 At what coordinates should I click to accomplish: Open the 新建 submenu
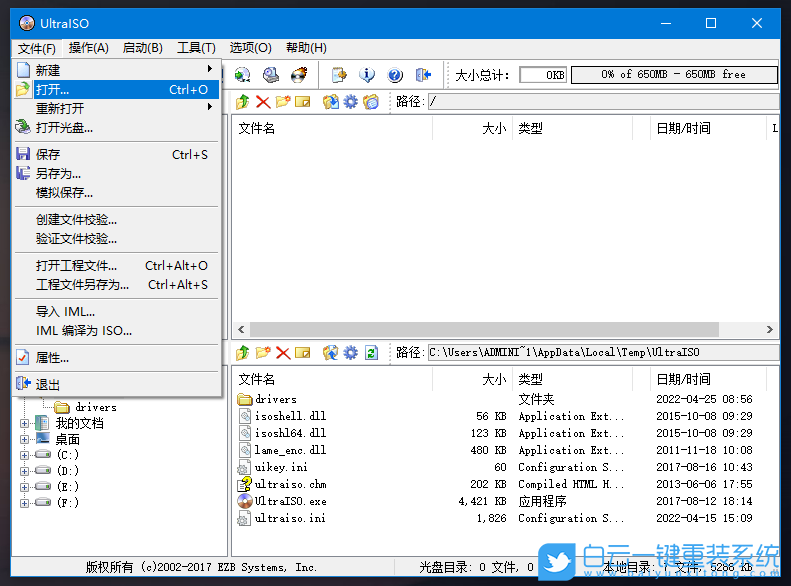[117, 70]
